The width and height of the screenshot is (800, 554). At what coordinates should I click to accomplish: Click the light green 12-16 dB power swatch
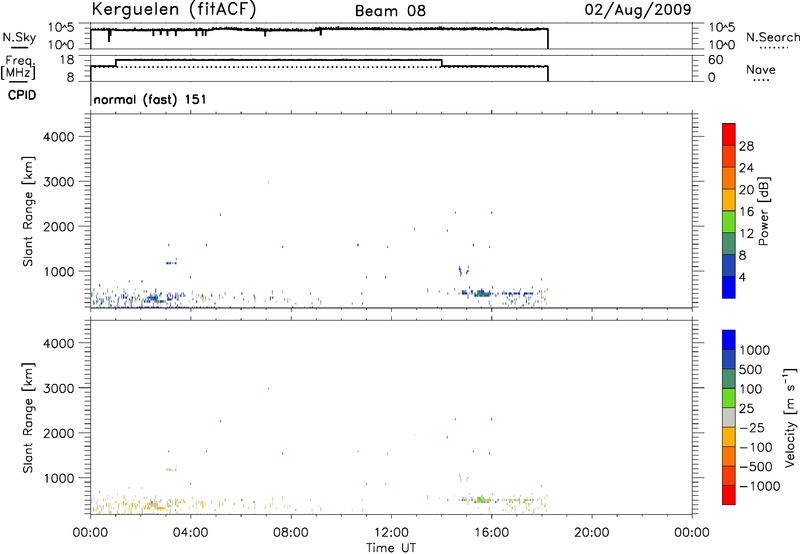click(x=729, y=221)
